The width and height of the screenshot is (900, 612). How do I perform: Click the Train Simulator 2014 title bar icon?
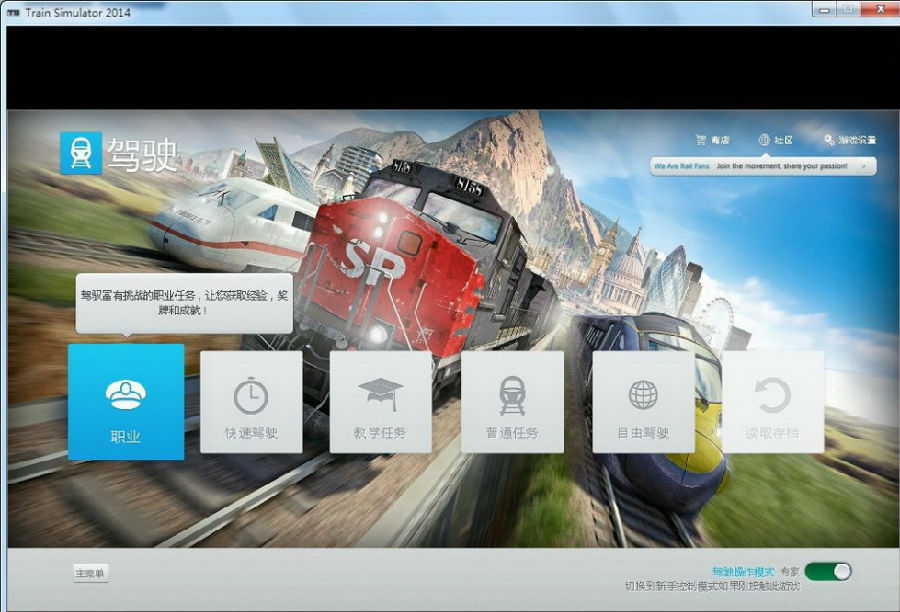[13, 12]
